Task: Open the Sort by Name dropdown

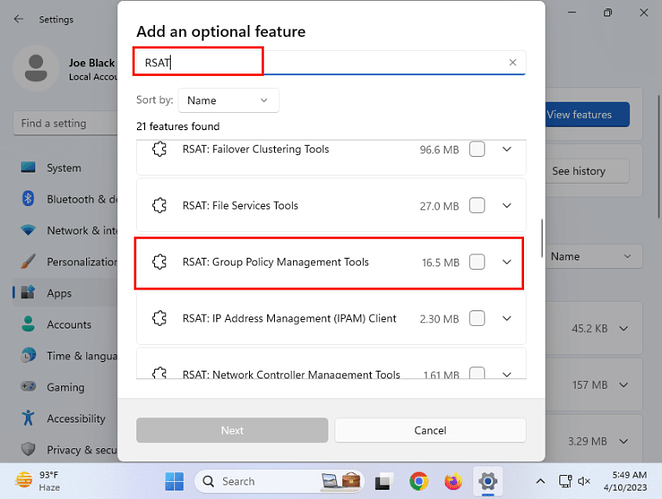Action: 228,100
